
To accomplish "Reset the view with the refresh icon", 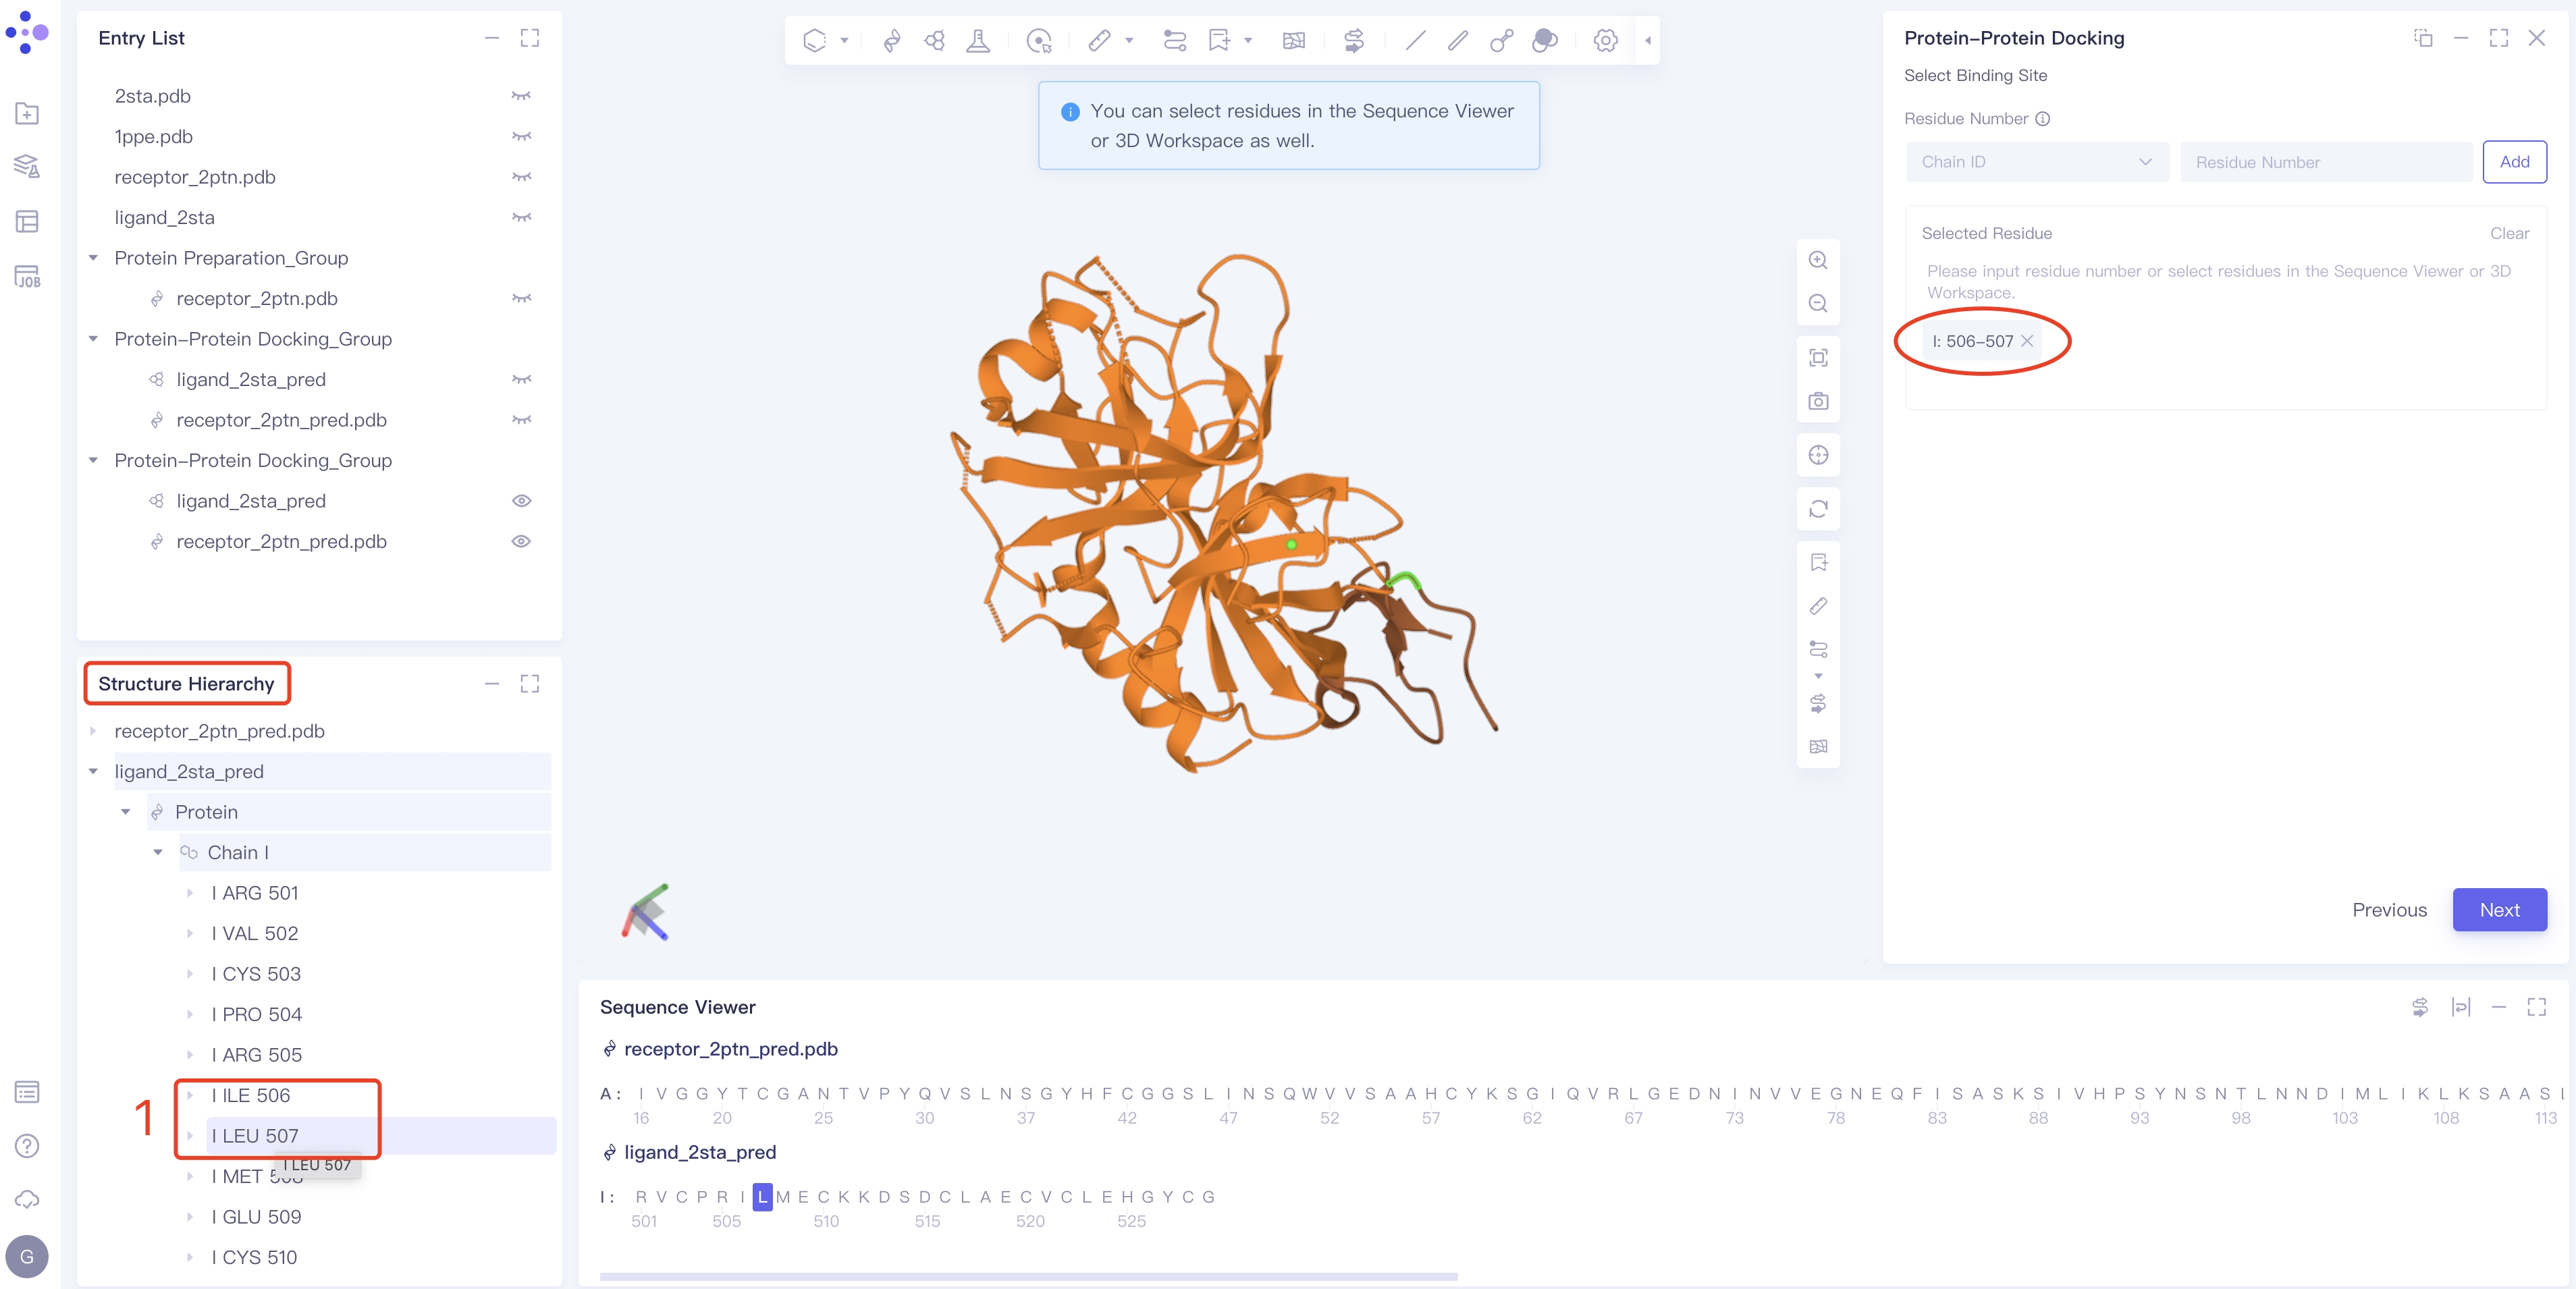I will coord(1819,509).
